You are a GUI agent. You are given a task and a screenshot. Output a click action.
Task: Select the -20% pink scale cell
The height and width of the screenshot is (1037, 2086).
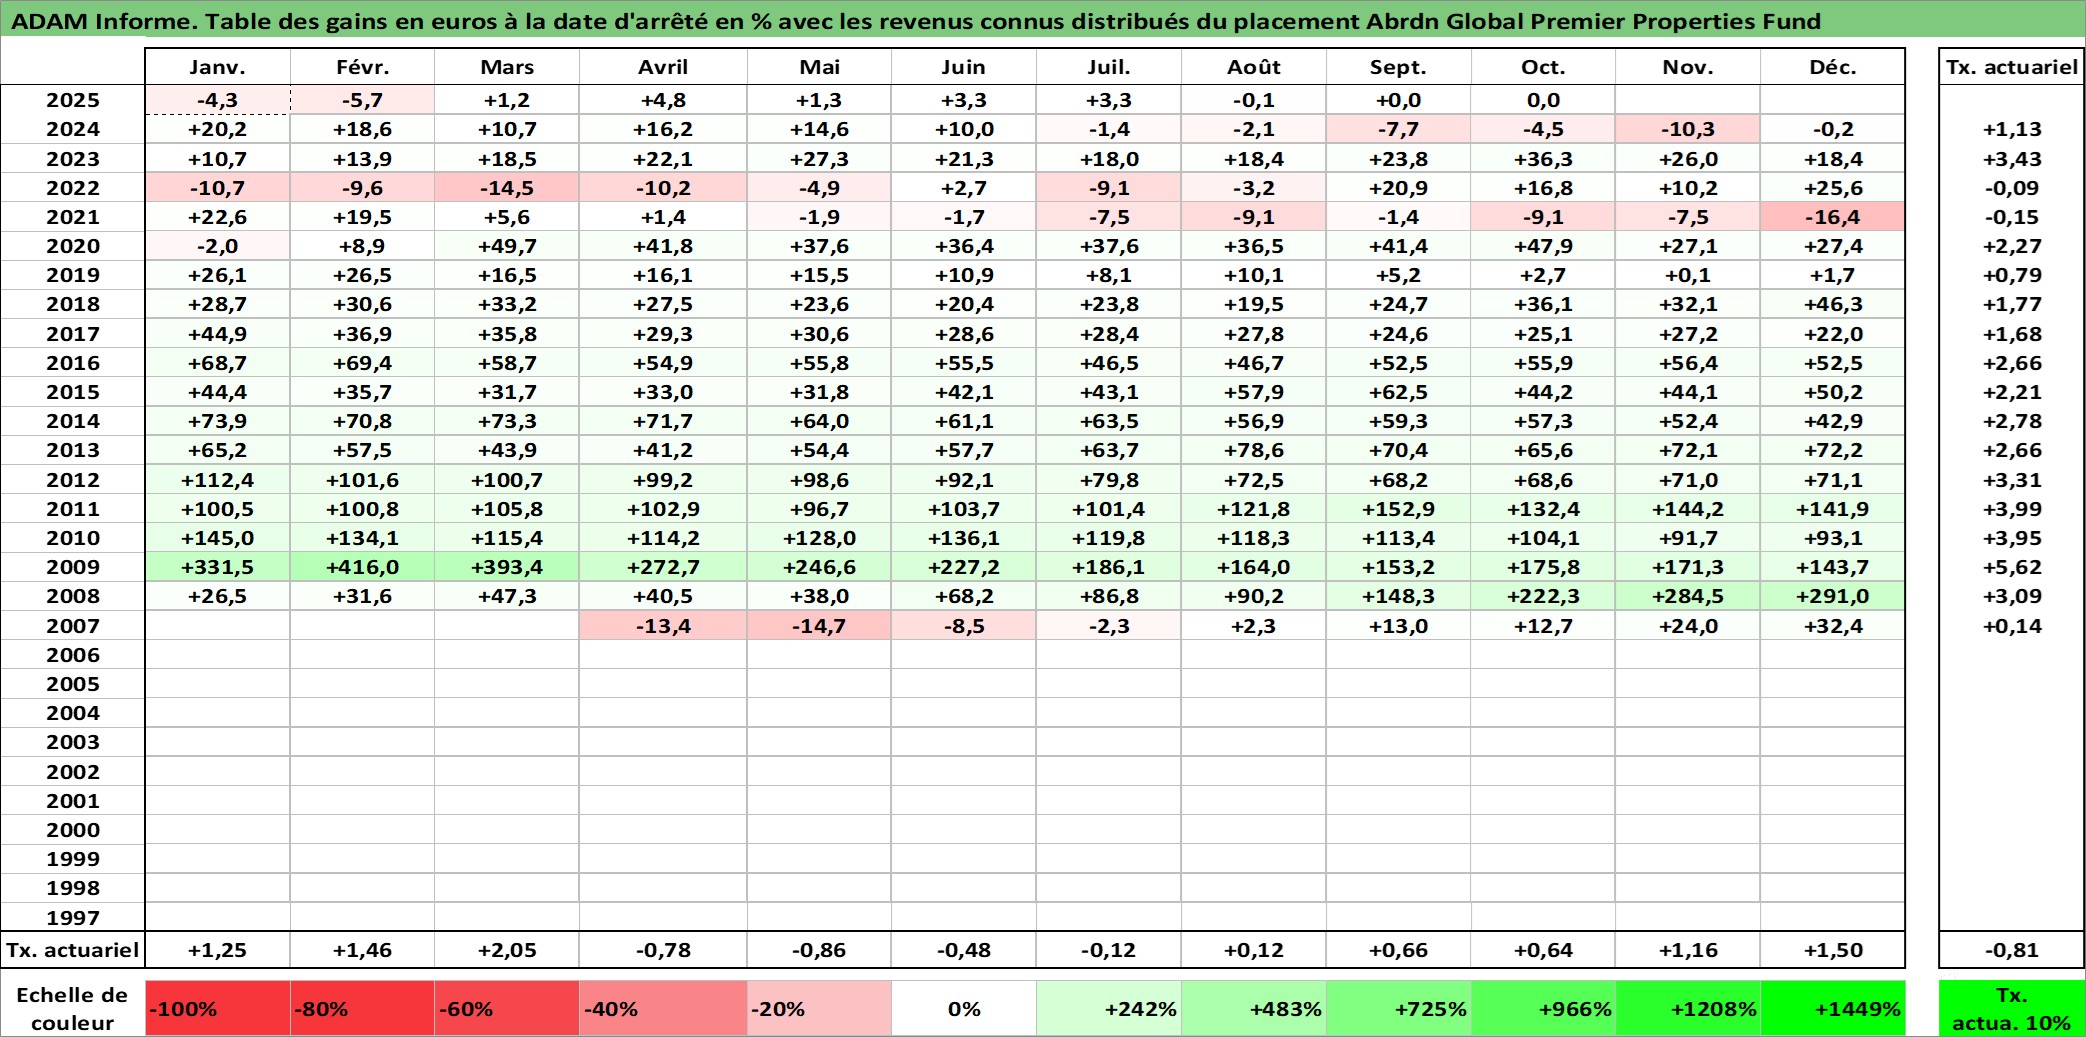(x=819, y=1008)
